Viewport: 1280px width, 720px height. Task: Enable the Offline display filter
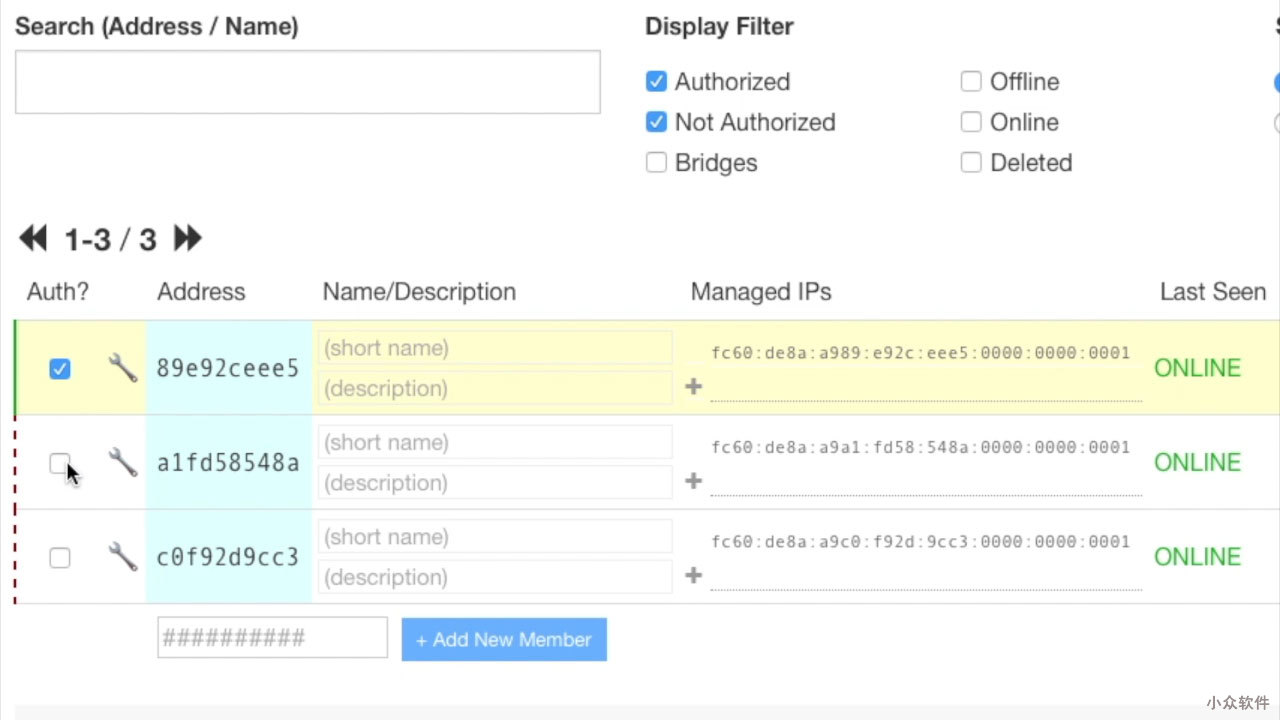[x=971, y=81]
